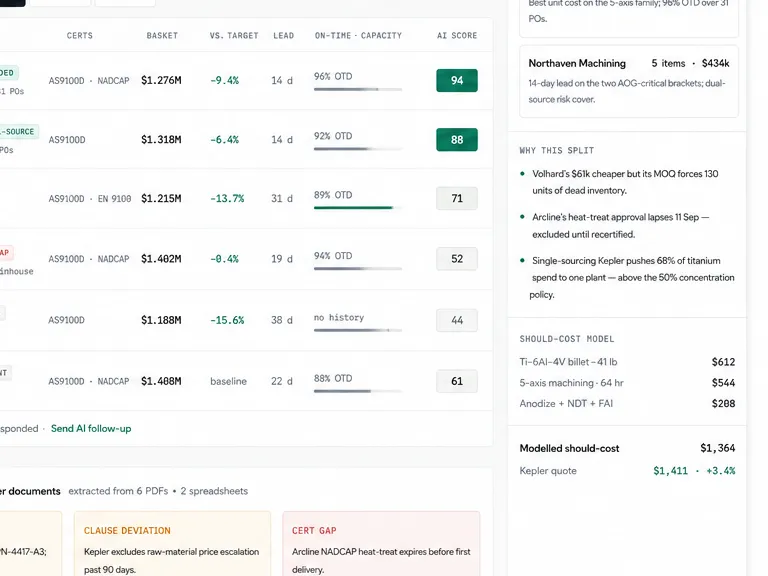This screenshot has width=768, height=576.
Task: Click the SHOULD-COST MODEL heading
Action: (567, 339)
